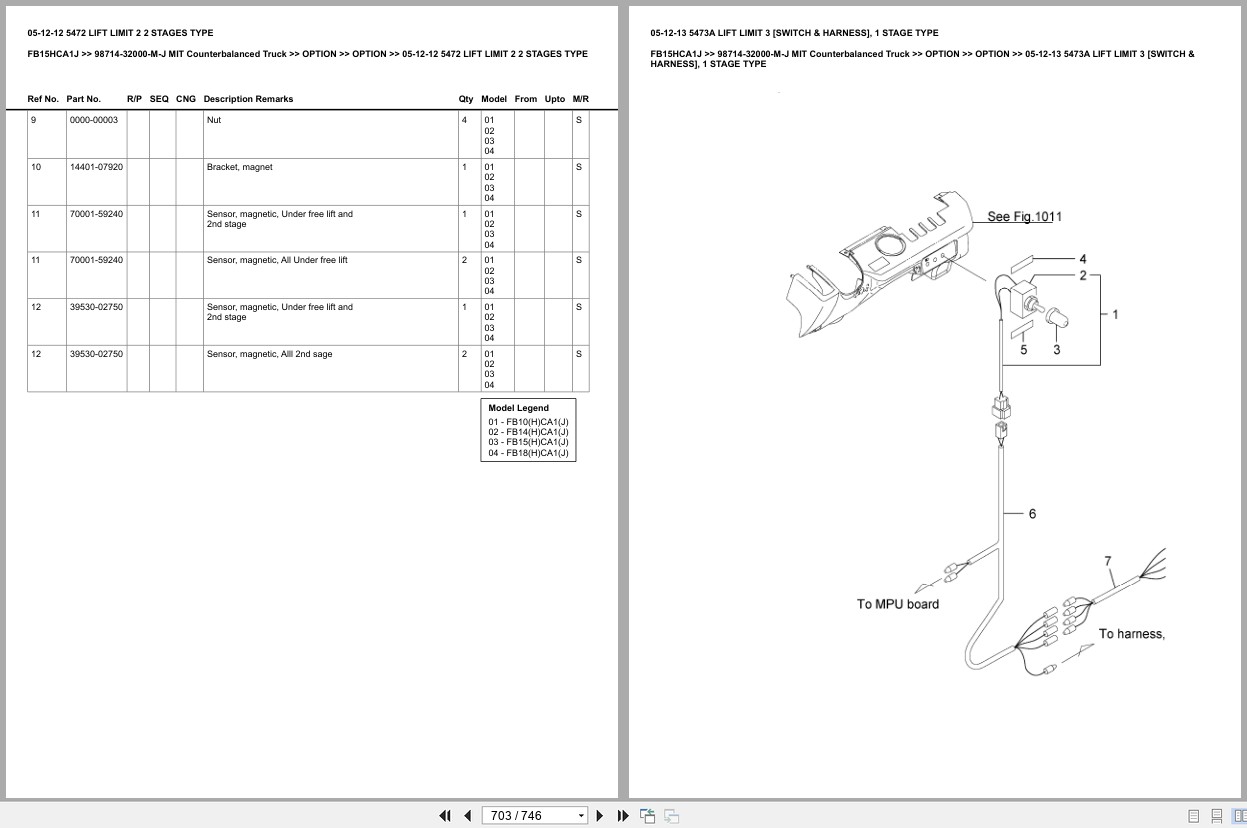Image resolution: width=1247 pixels, height=828 pixels.
Task: Click the 'Part No.' column header
Action: 84,99
